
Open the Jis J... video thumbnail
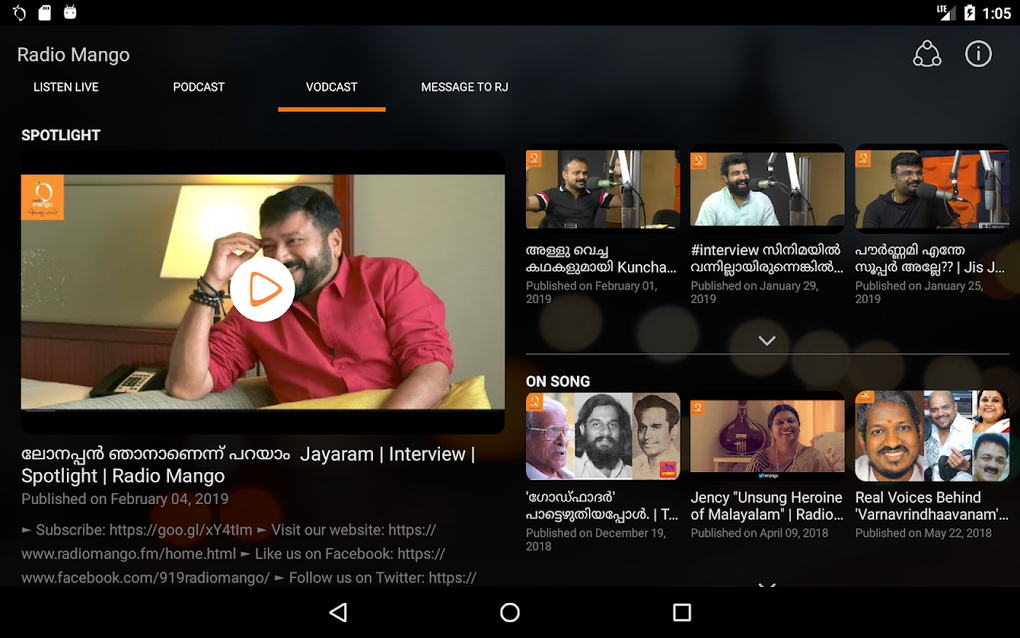coord(932,189)
